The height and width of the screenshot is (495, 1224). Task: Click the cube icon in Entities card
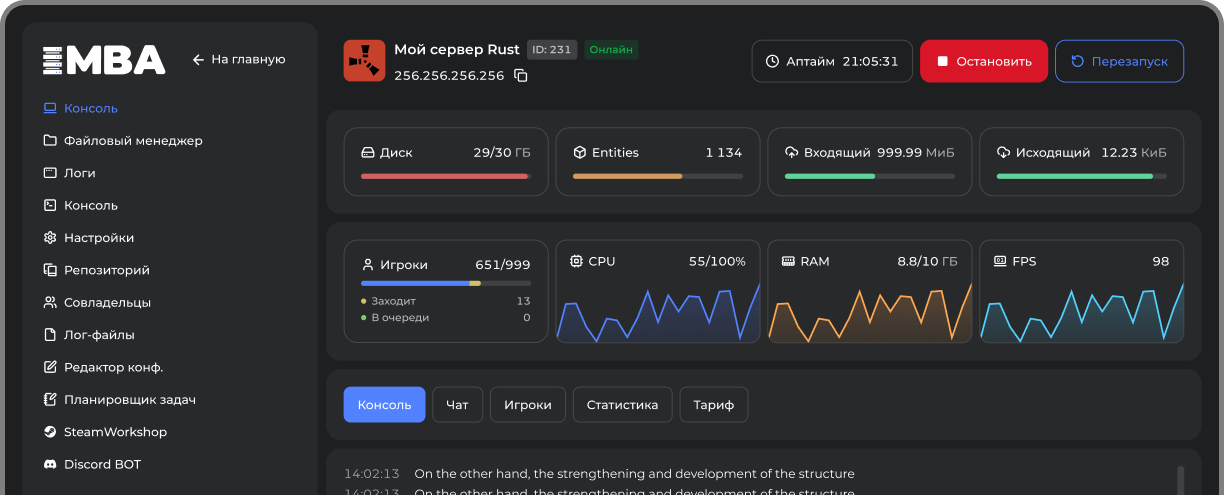tap(579, 153)
